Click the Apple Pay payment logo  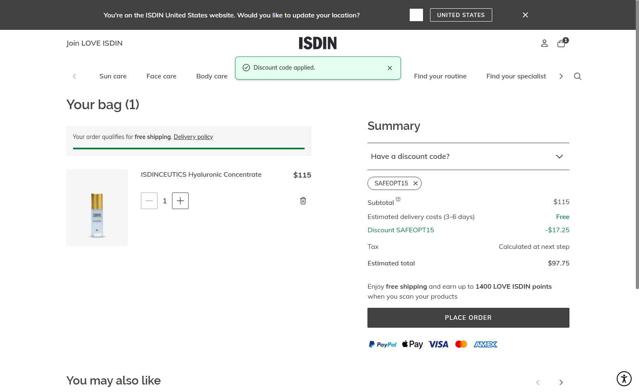coord(412,344)
